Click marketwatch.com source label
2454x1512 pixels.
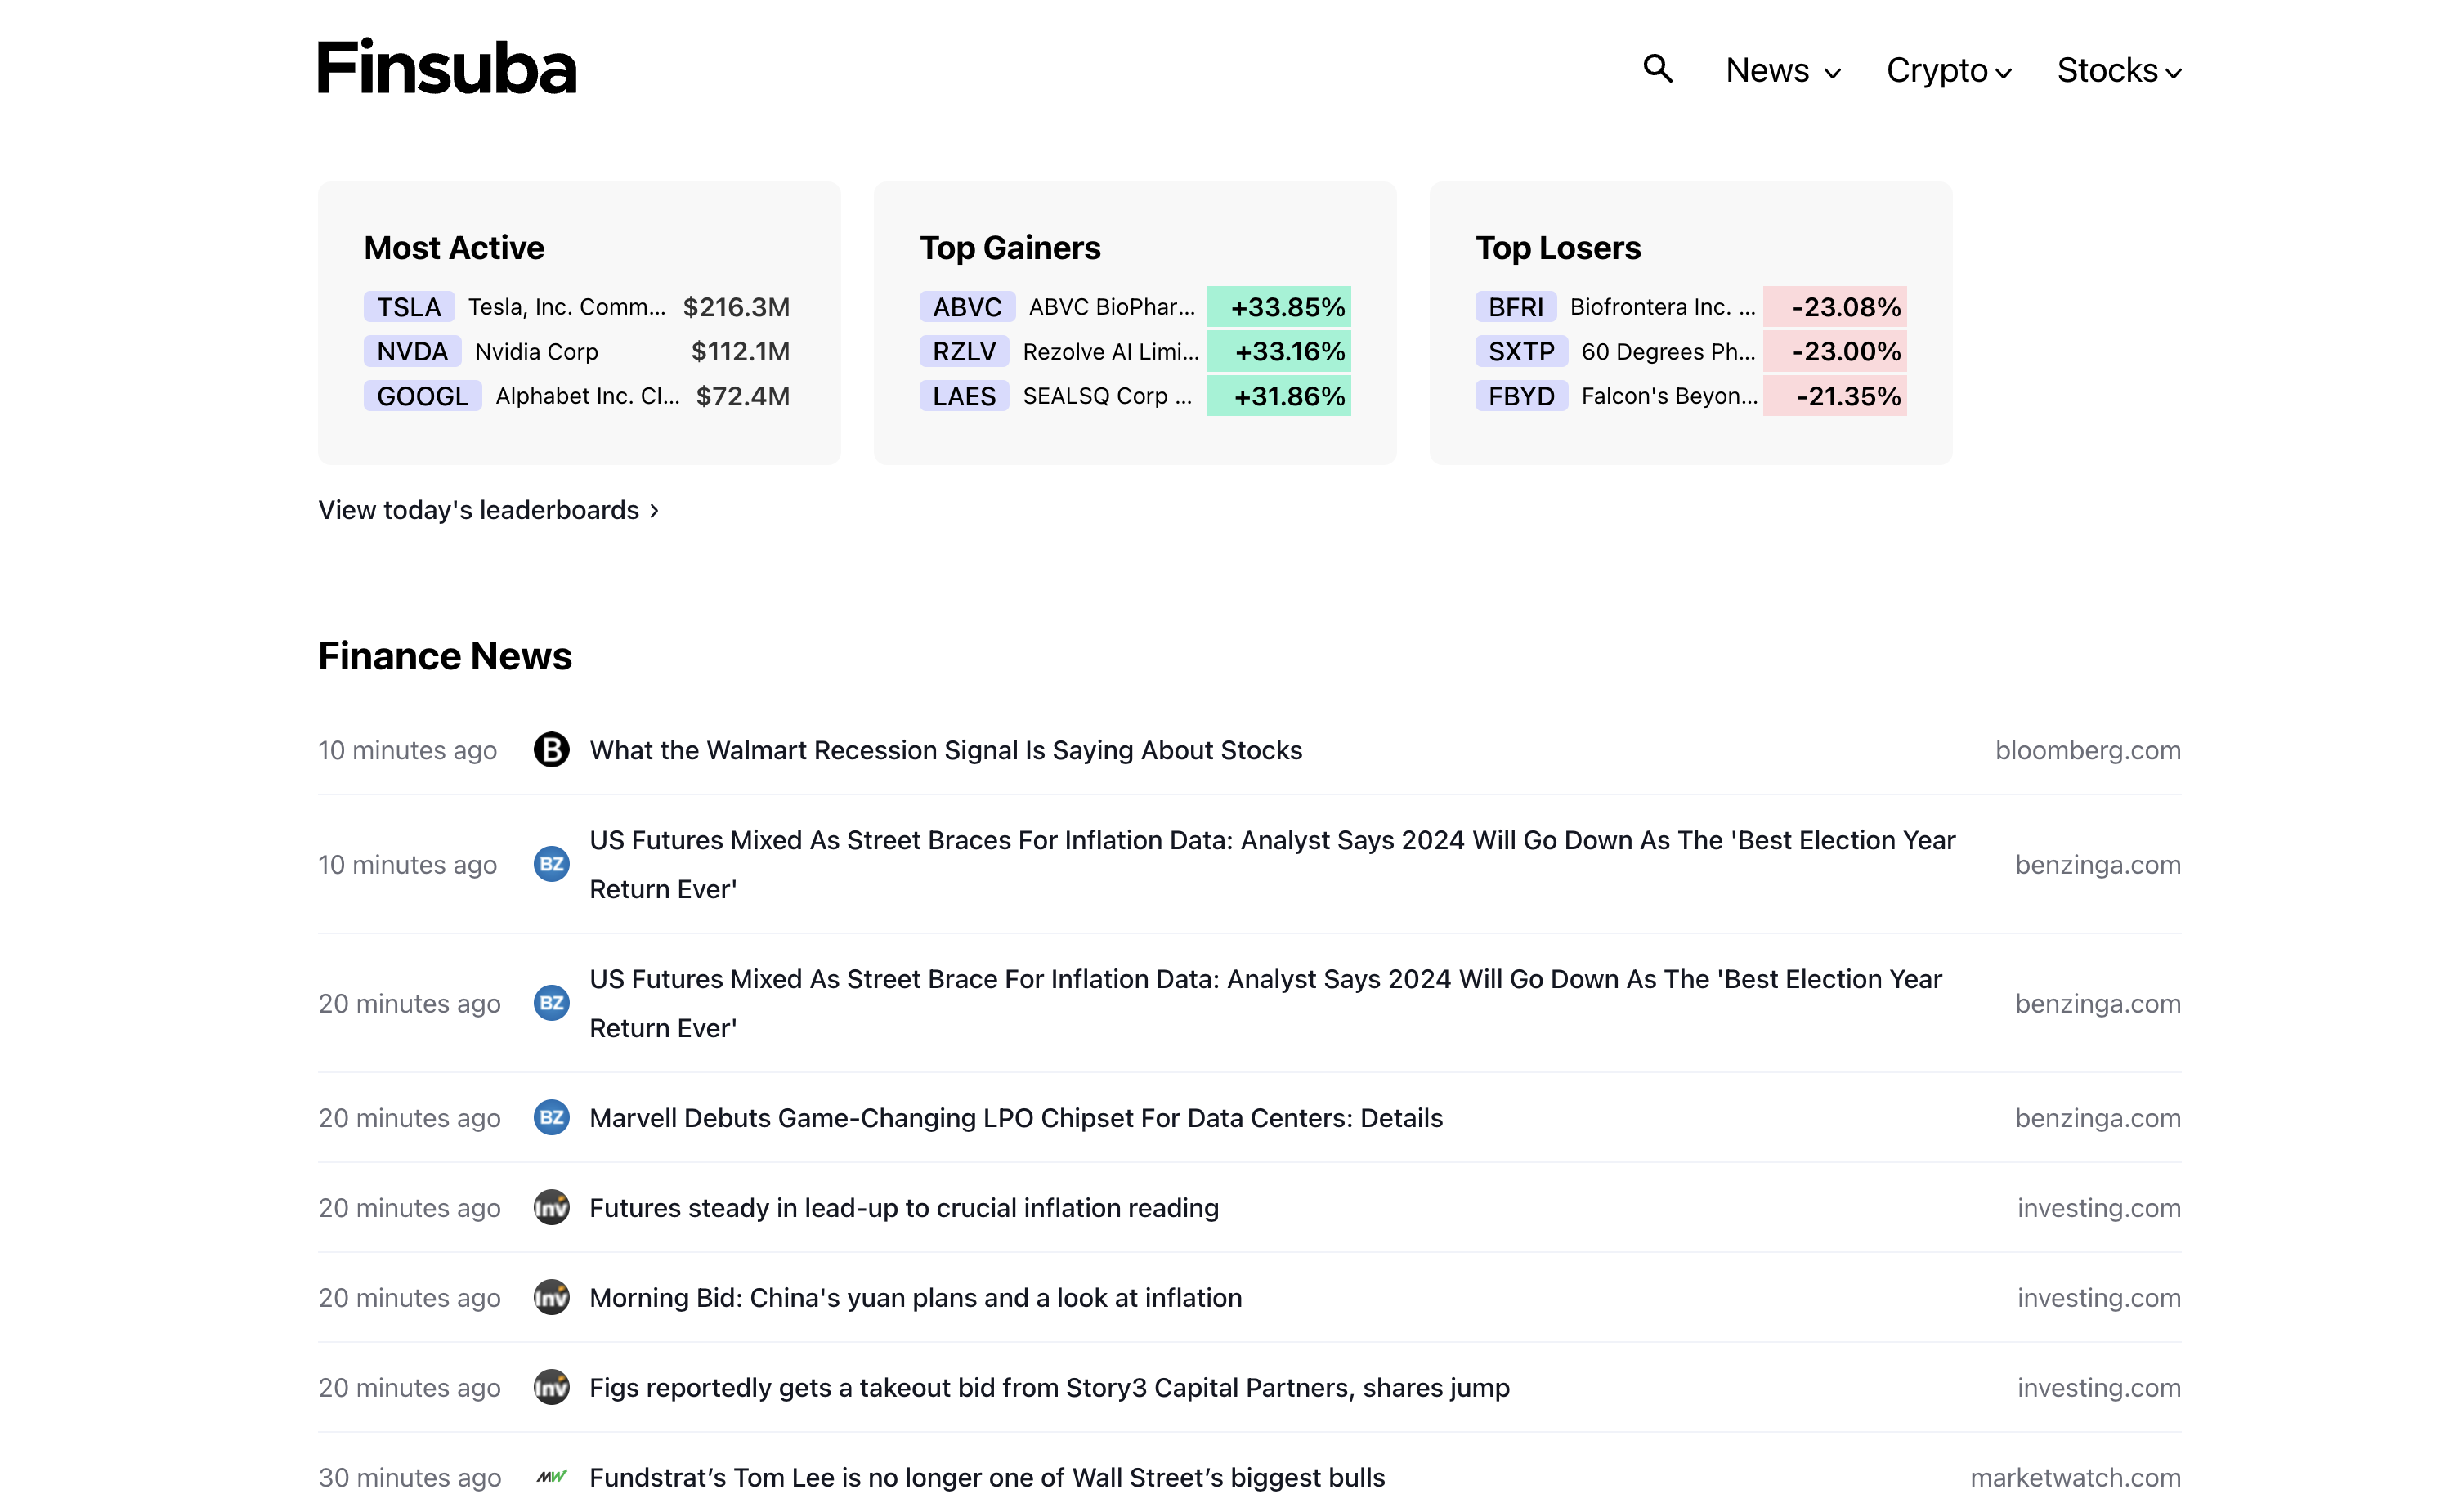pos(2076,1478)
